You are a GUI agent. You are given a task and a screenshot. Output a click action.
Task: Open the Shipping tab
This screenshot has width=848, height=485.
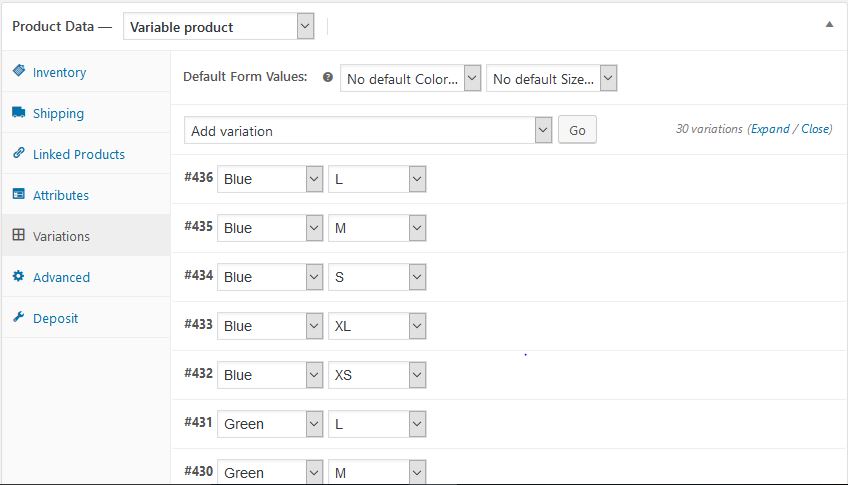58,113
